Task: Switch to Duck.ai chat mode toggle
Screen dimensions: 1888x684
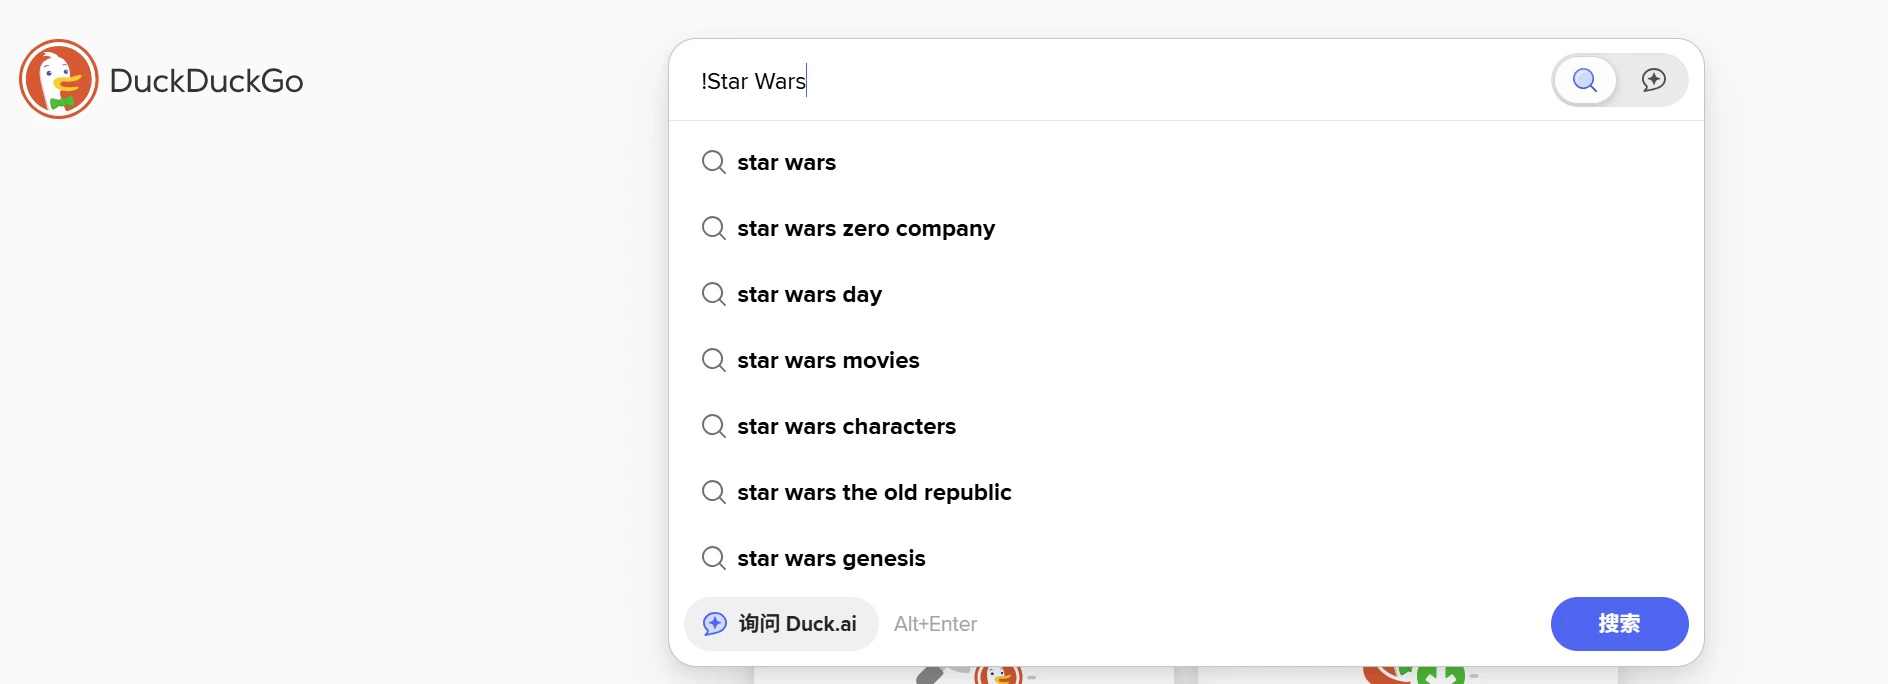Action: (1654, 80)
